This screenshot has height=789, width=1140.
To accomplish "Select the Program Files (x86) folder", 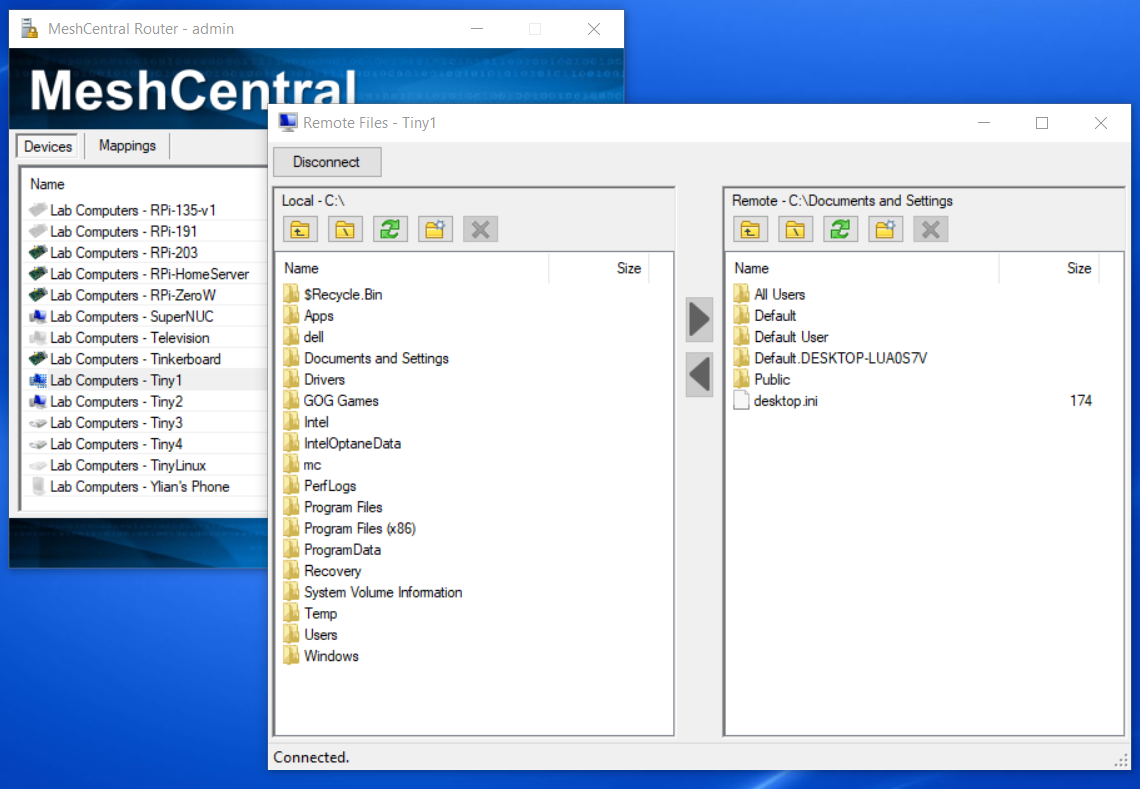I will pyautogui.click(x=350, y=529).
